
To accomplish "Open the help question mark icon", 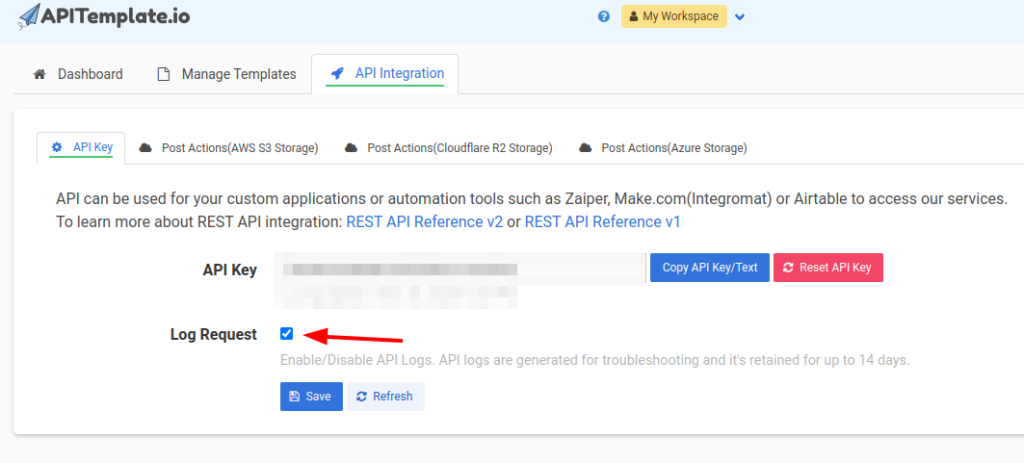I will pos(604,16).
